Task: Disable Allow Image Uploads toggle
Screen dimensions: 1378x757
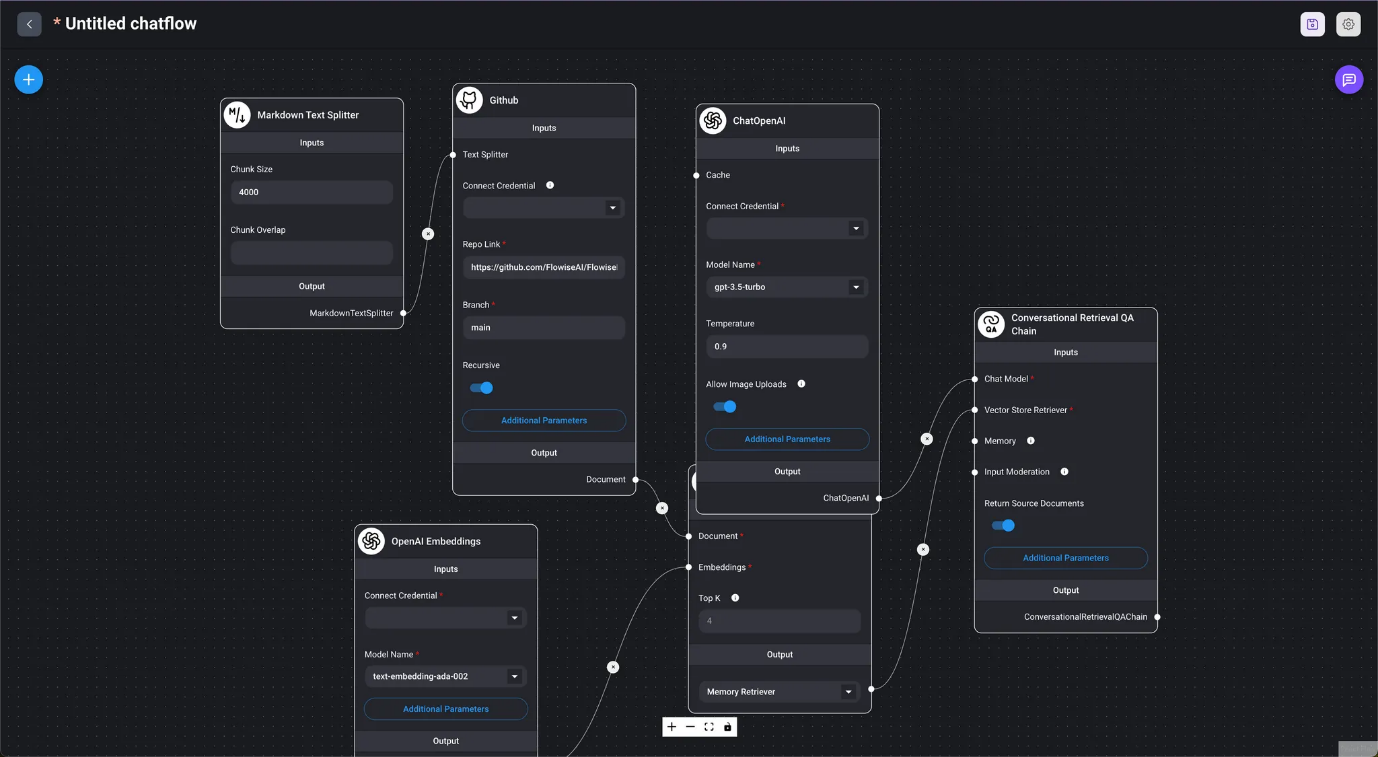Action: (725, 407)
